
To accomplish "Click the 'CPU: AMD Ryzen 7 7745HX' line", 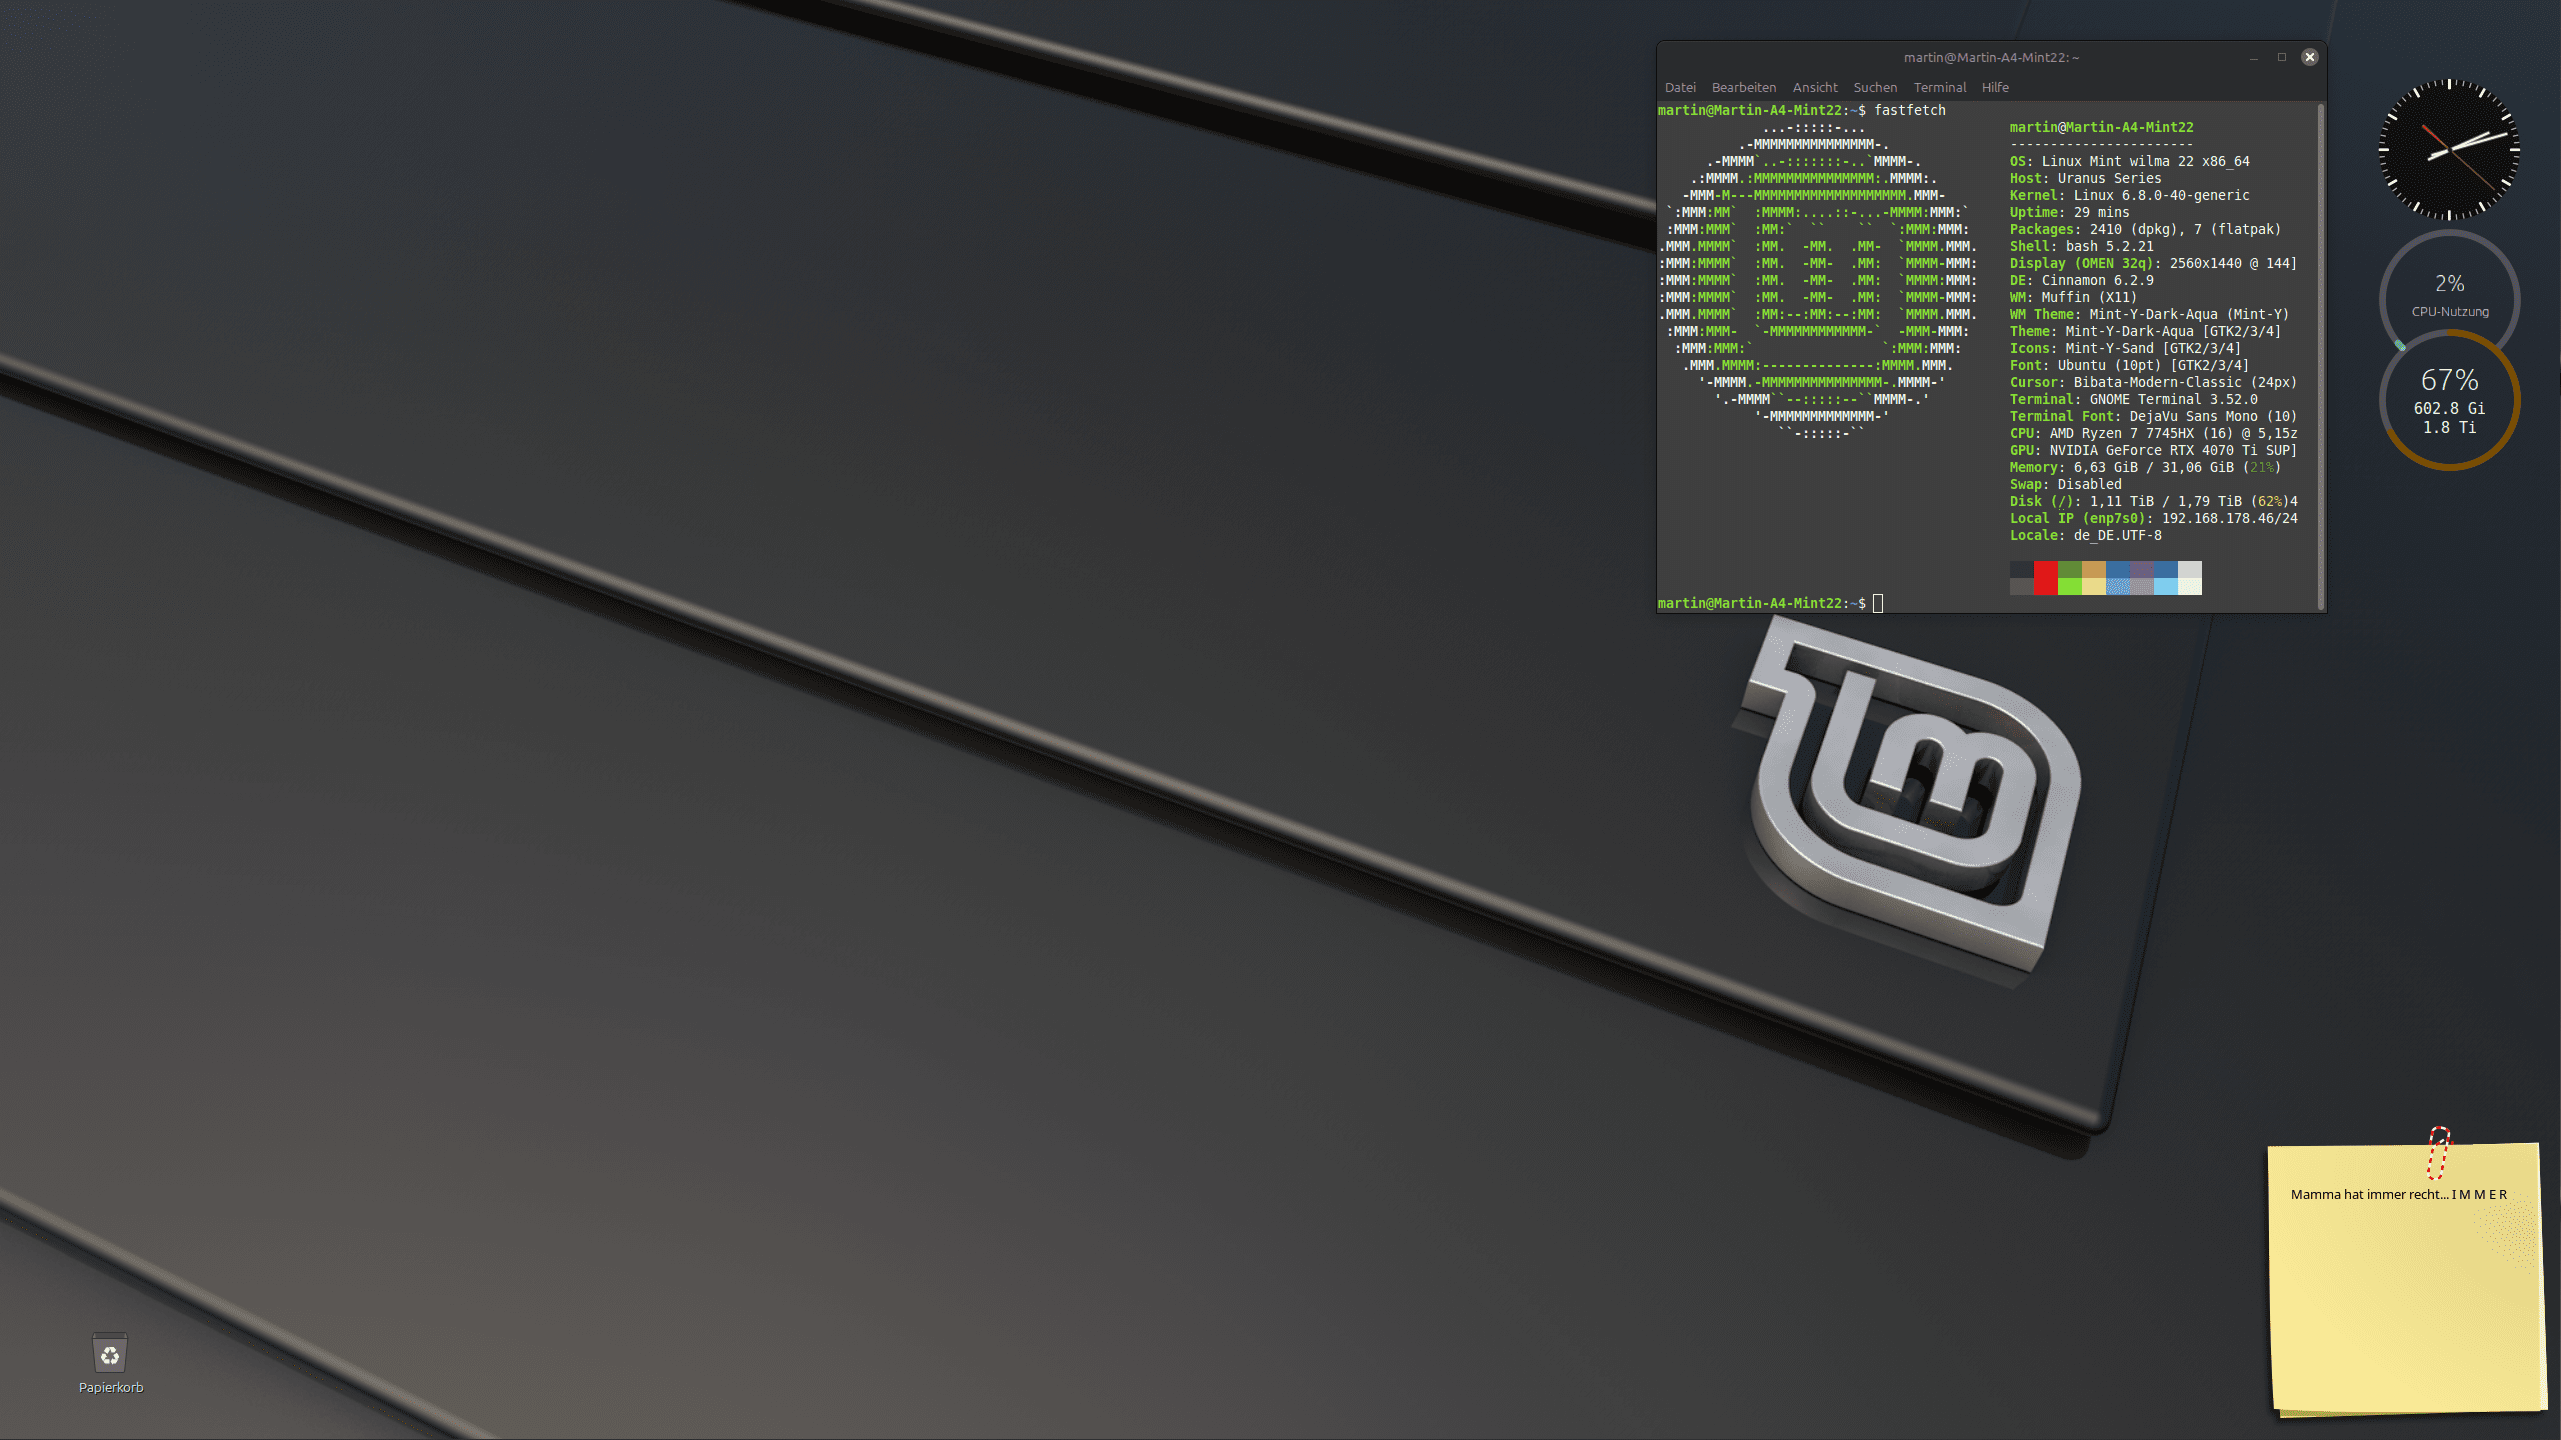I will point(2153,433).
